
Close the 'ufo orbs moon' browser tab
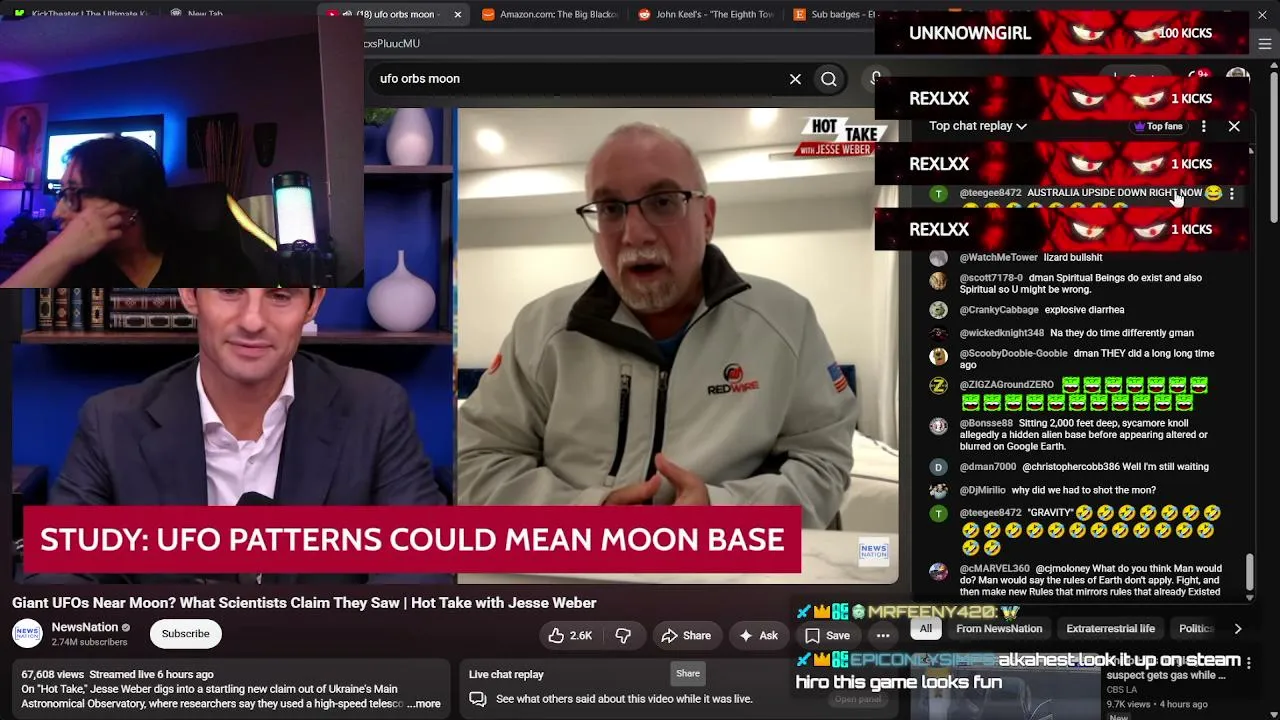click(457, 14)
